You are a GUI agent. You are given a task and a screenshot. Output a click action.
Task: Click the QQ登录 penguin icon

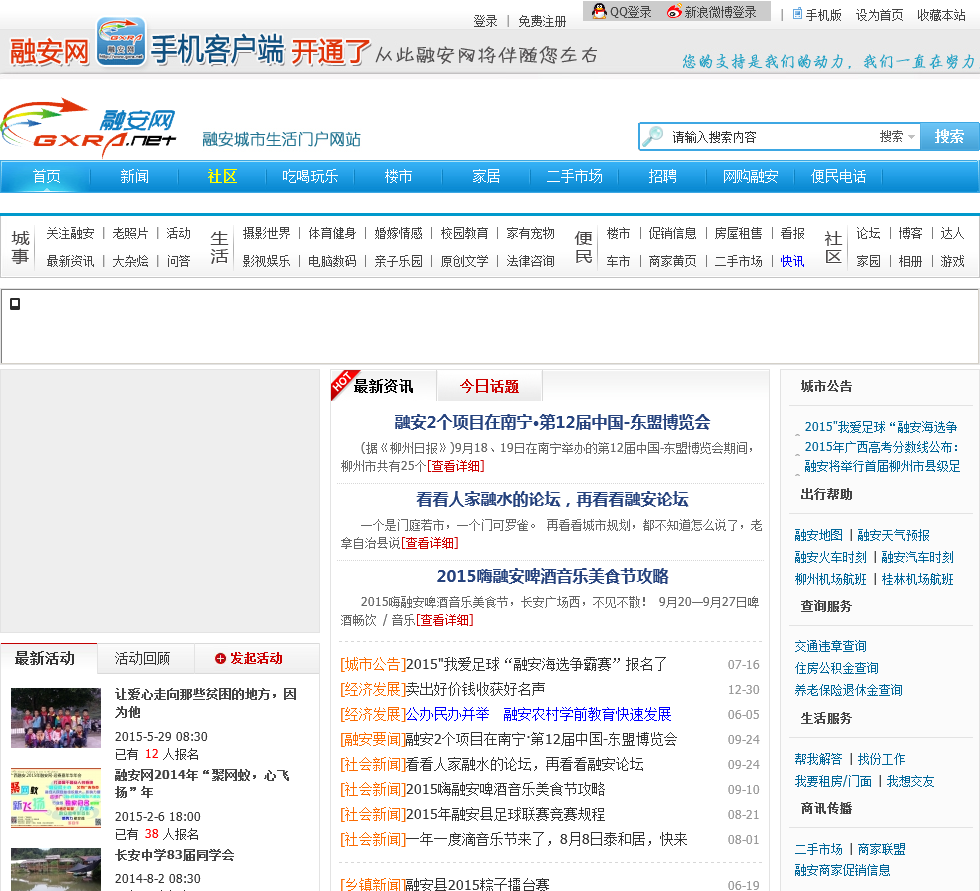click(599, 11)
